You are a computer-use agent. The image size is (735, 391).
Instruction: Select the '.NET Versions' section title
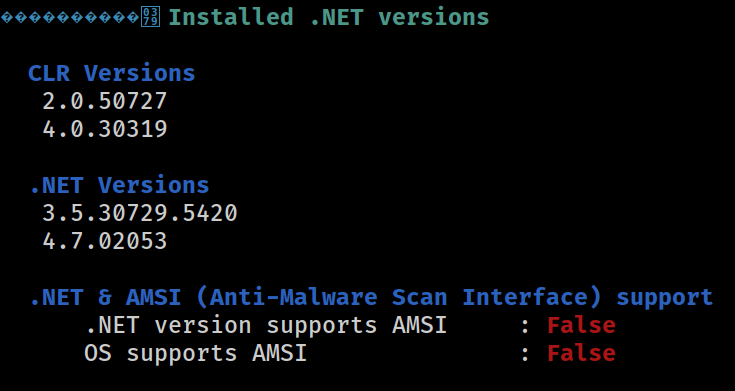119,185
